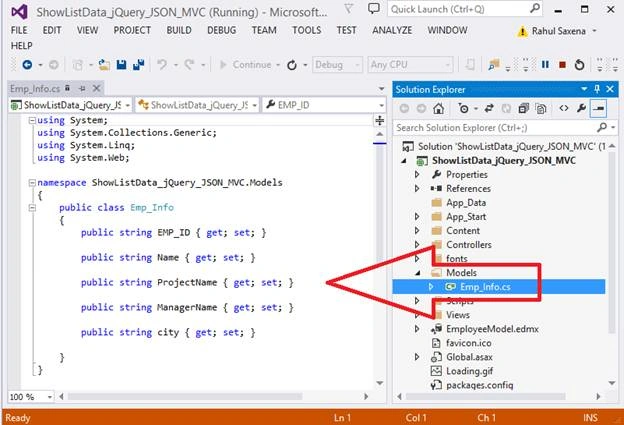Image resolution: width=624 pixels, height=425 pixels.
Task: Click the Properties wrench icon in Solution Explorer
Action: click(581, 108)
